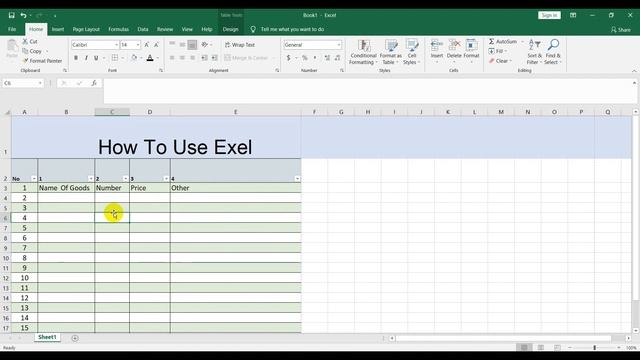Open Format as Table gallery
This screenshot has width=640, height=360.
pos(391,52)
